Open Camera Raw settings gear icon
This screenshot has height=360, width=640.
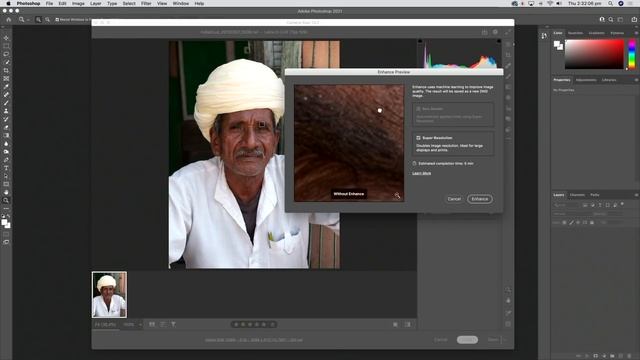495,32
